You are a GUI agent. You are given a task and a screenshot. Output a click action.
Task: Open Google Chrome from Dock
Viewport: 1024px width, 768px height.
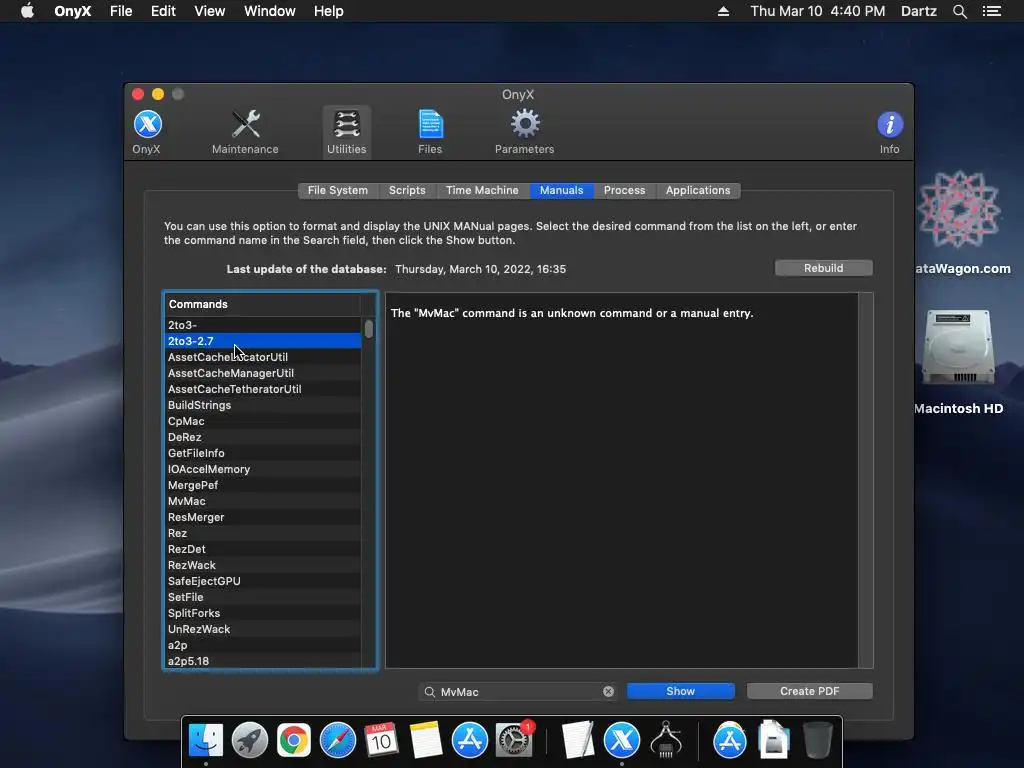tap(294, 741)
